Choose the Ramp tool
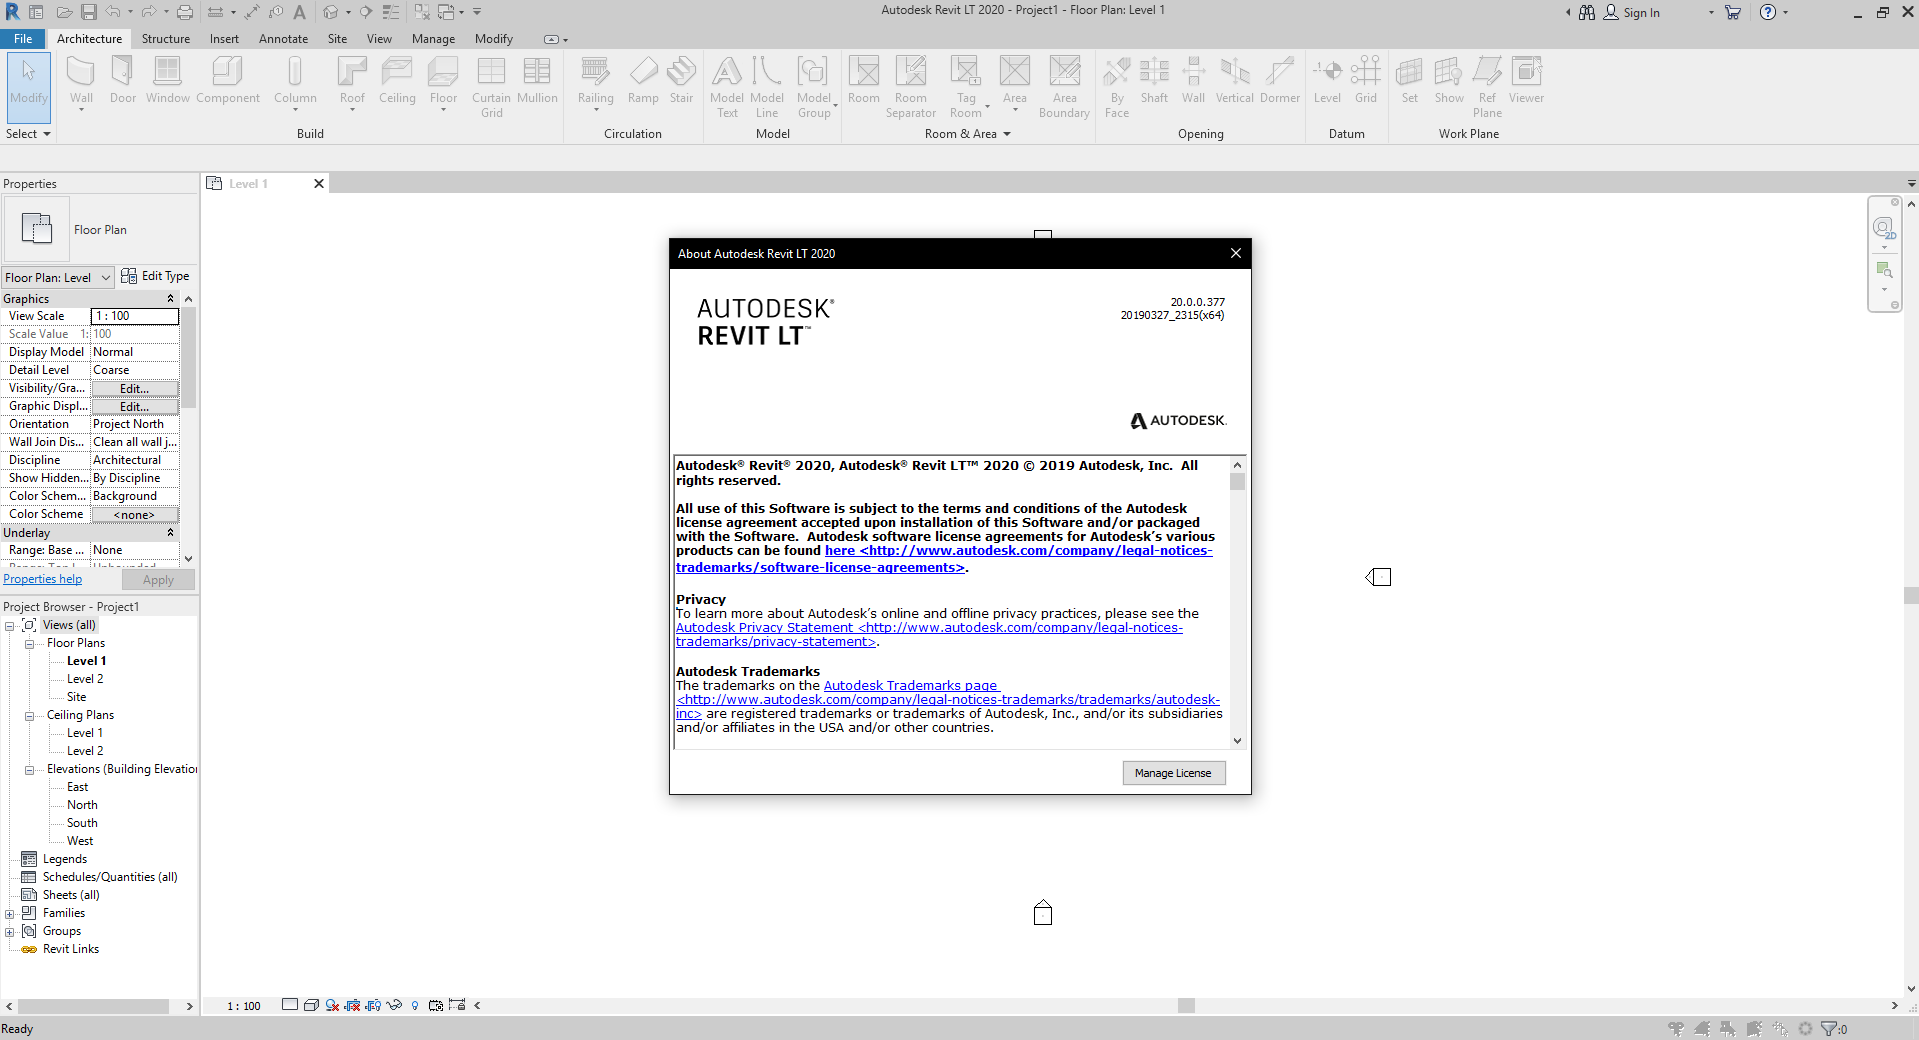The image size is (1919, 1040). [x=643, y=80]
